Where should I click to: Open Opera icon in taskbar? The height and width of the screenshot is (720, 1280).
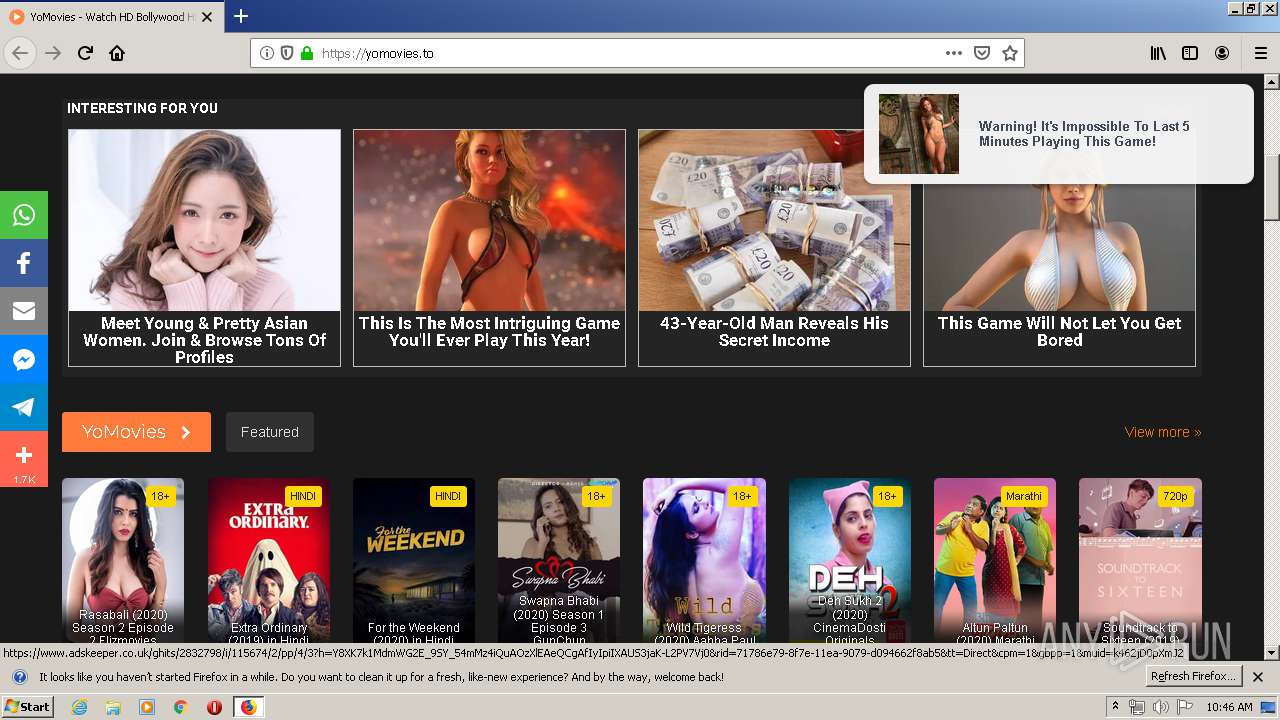(214, 707)
